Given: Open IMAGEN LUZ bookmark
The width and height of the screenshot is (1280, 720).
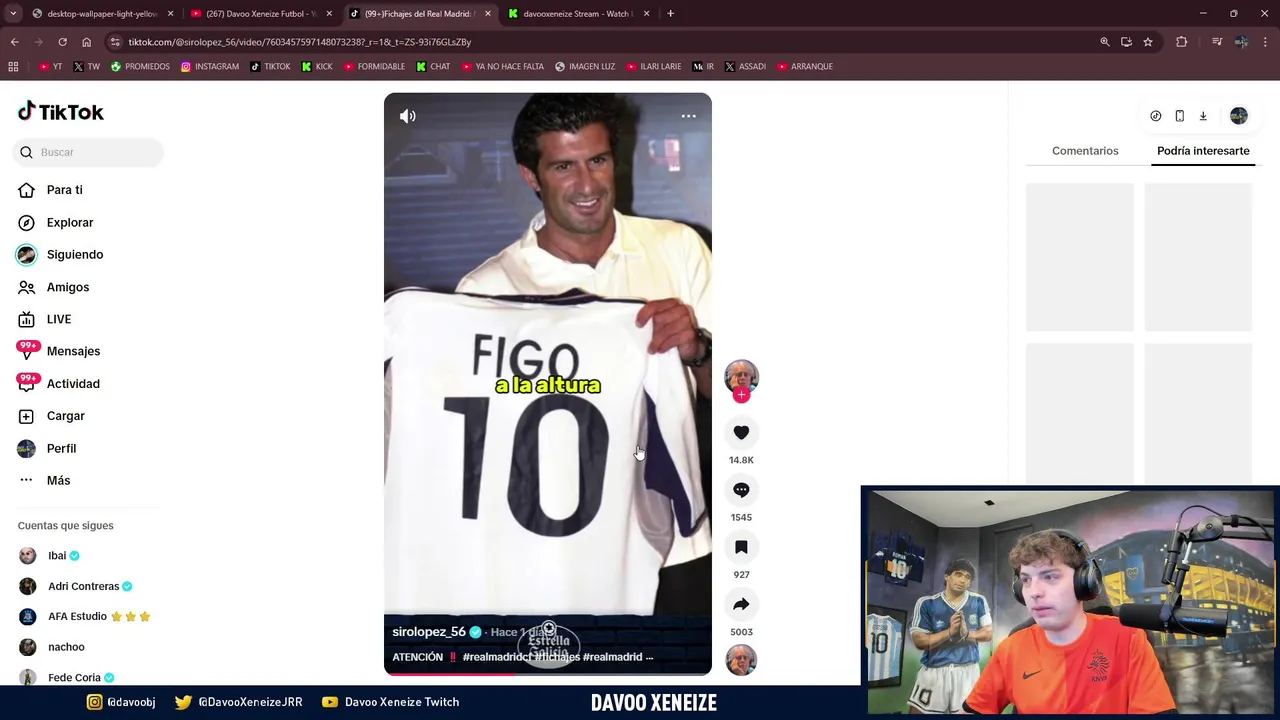Looking at the screenshot, I should 584,67.
